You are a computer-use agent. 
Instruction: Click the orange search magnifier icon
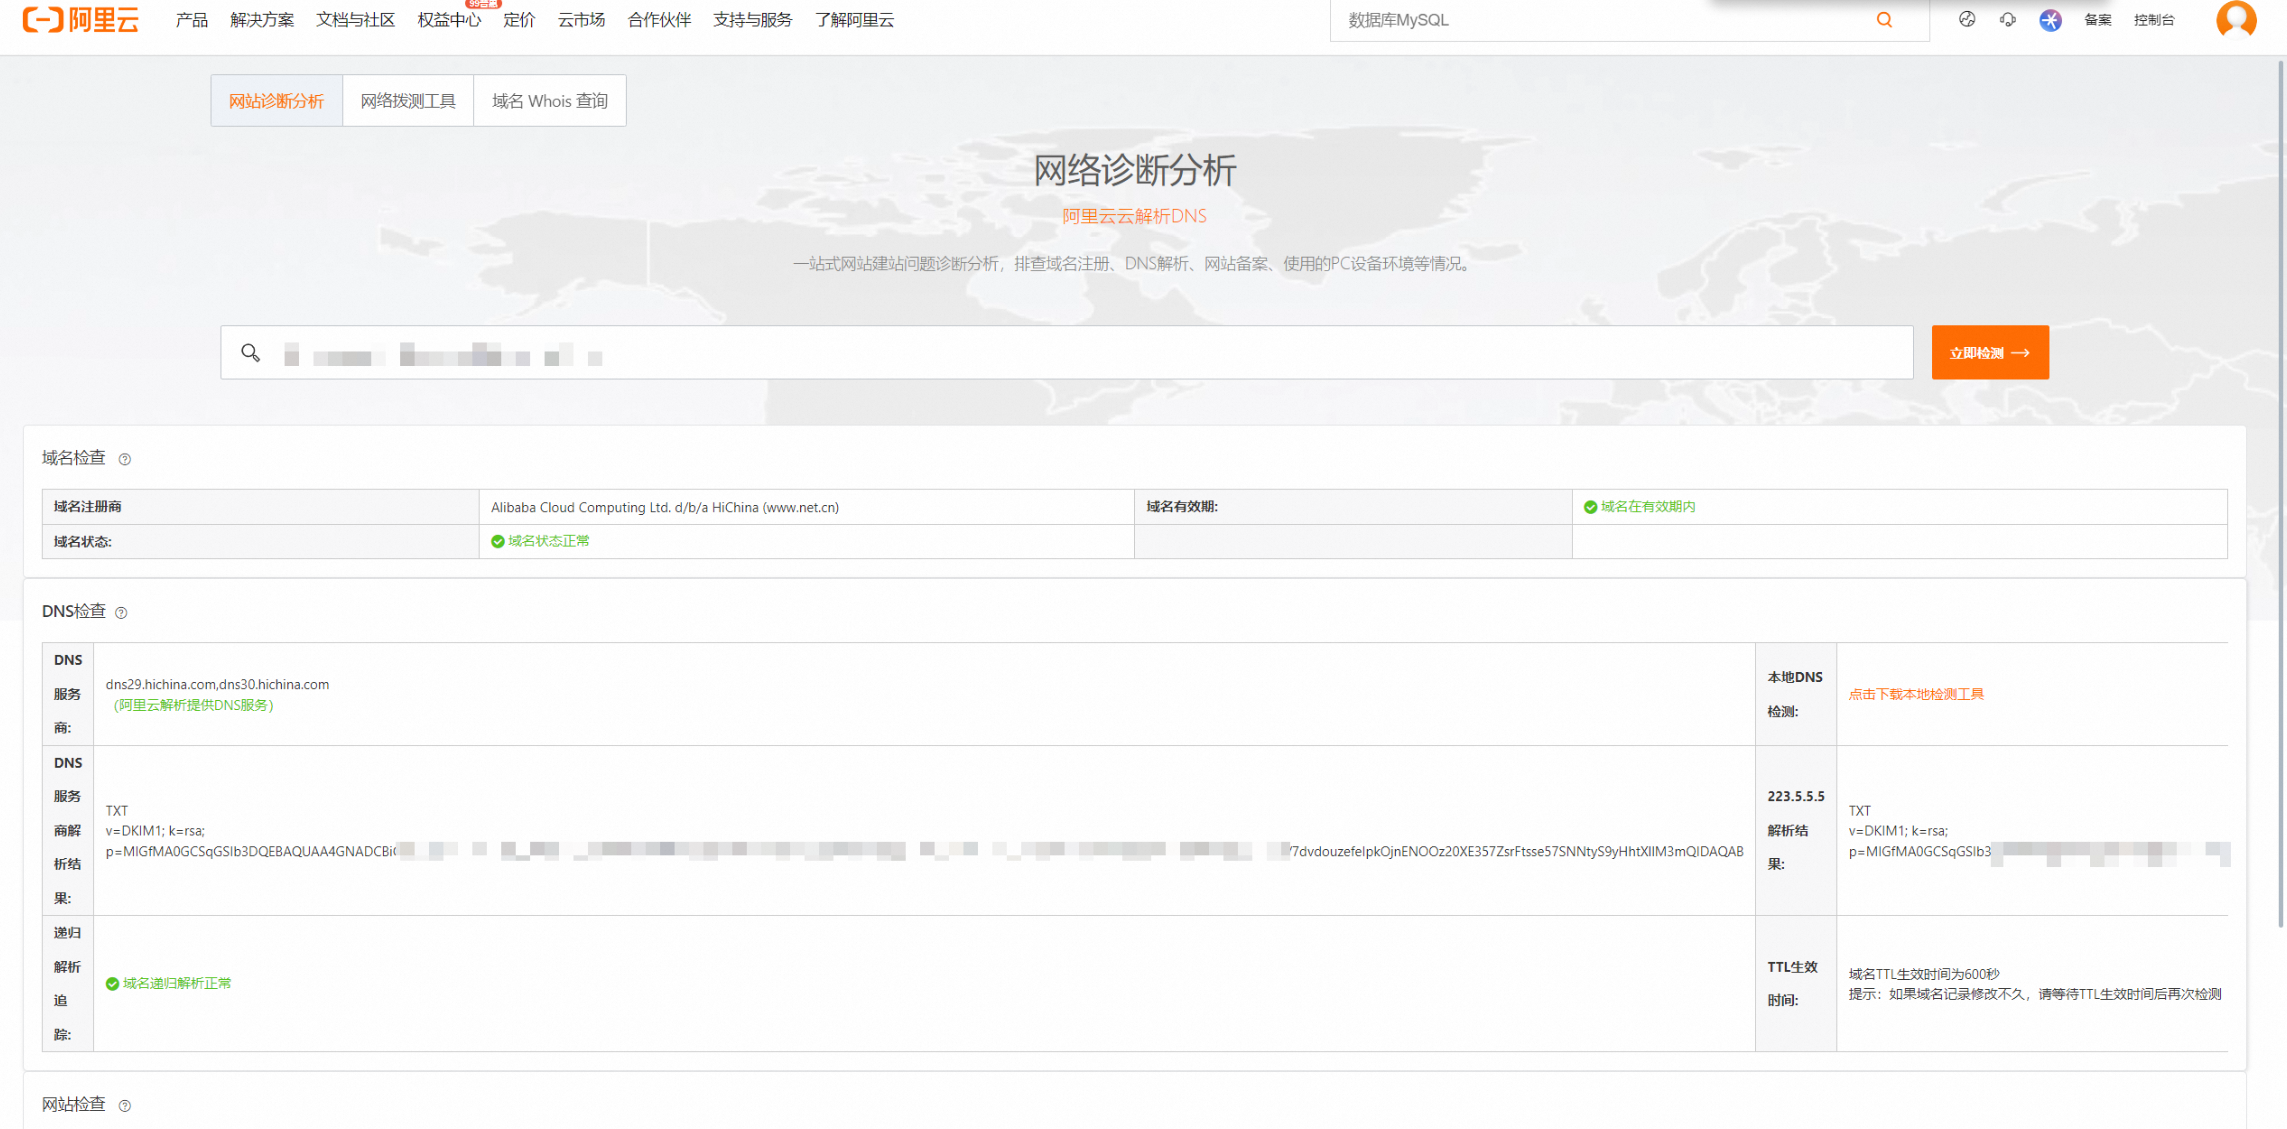1884,20
